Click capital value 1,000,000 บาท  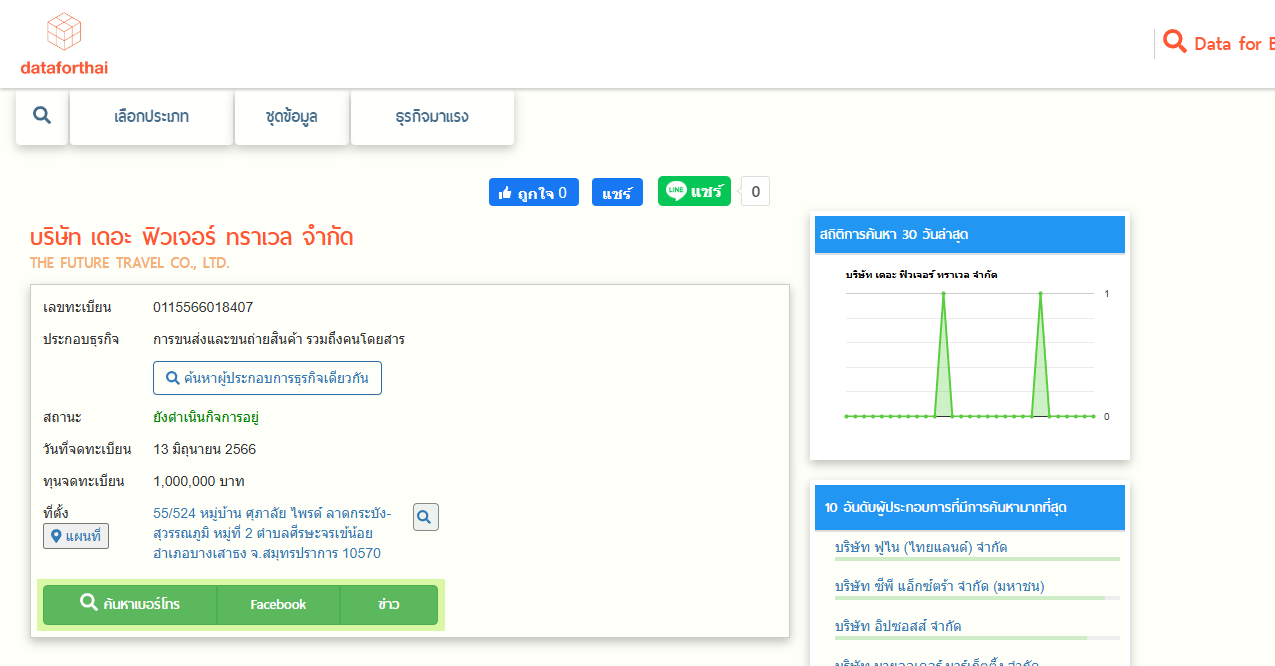[x=199, y=481]
